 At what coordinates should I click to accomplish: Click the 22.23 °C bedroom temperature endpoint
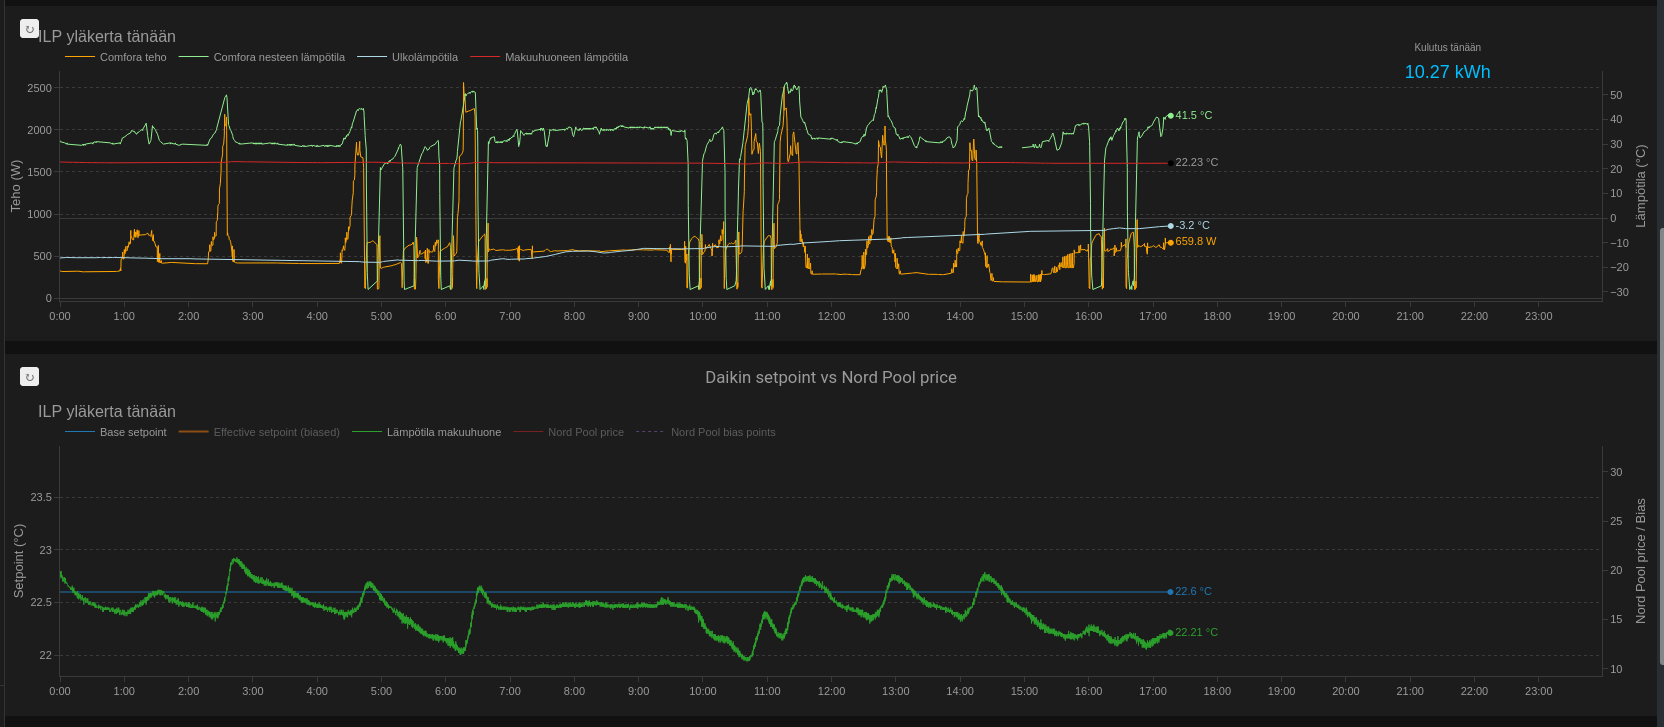[1171, 163]
